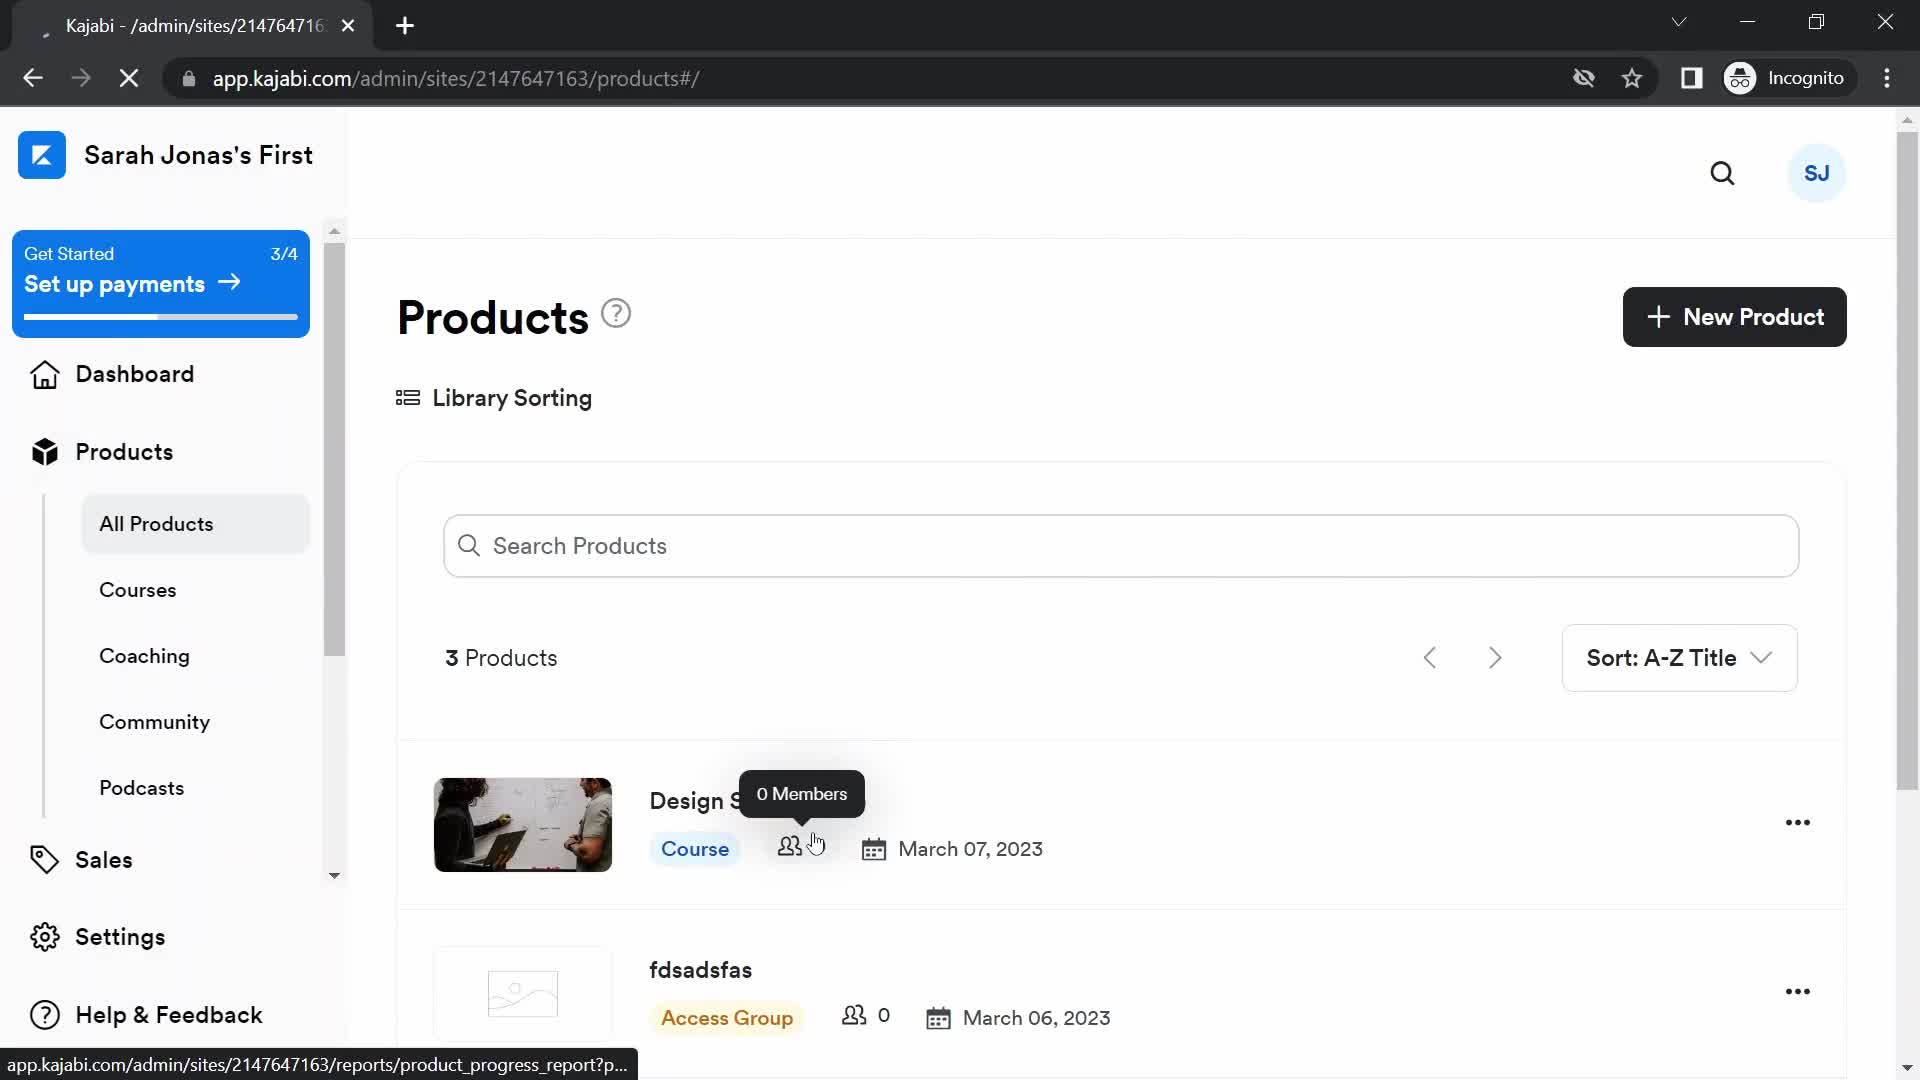Click the Products section icon
The height and width of the screenshot is (1080, 1920).
[x=44, y=452]
